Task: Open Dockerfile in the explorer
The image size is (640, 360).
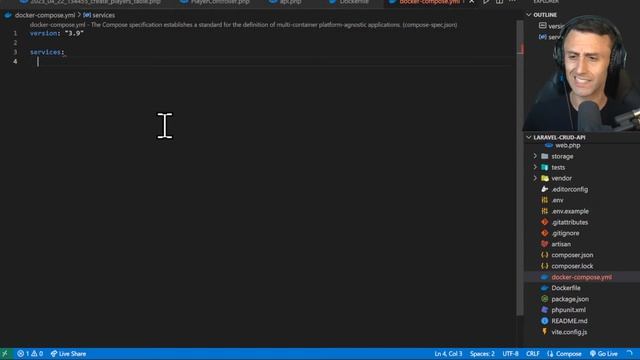Action: [566, 288]
